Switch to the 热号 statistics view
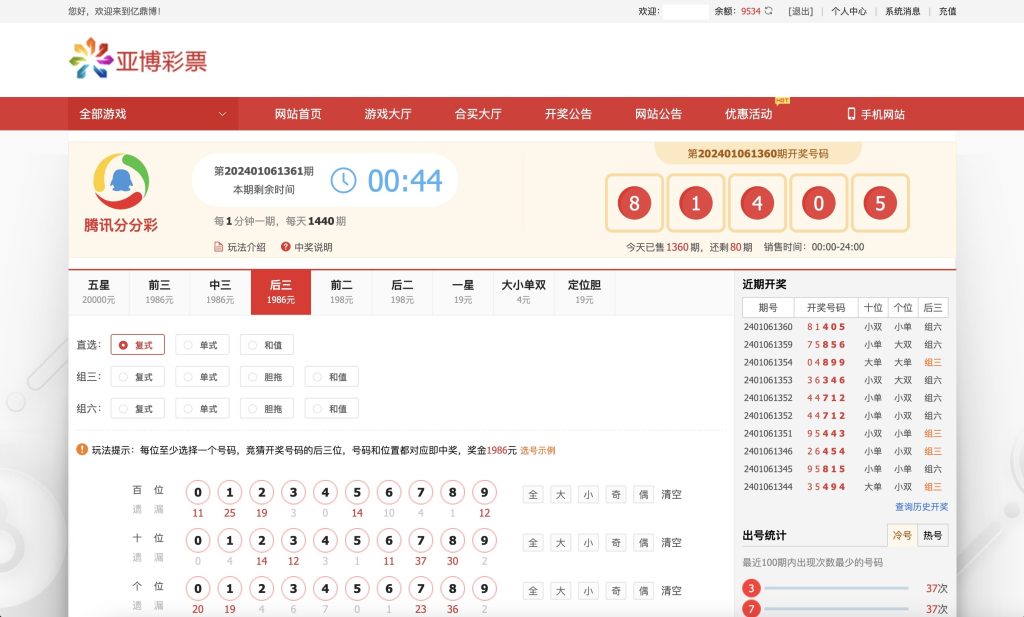The image size is (1024, 617). pos(934,536)
